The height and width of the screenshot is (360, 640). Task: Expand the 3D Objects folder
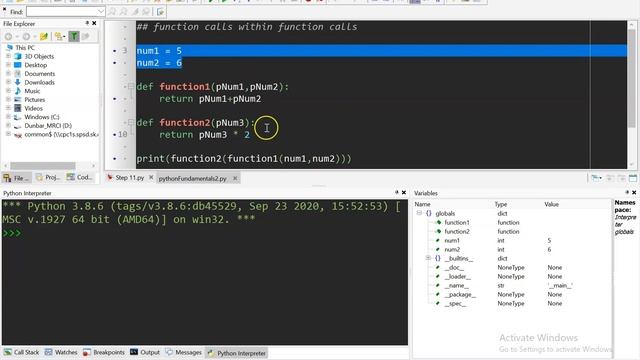(8, 56)
